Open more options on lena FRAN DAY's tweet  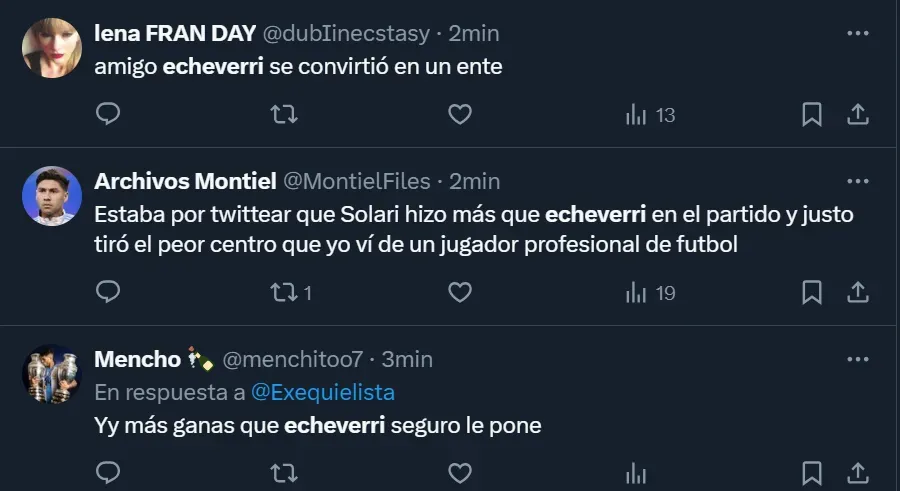pos(857,33)
